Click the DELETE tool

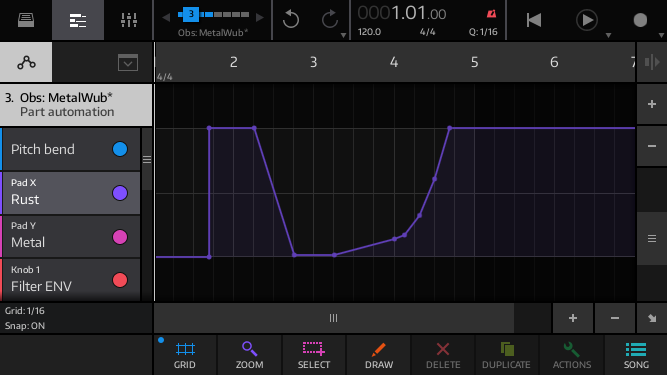443,355
